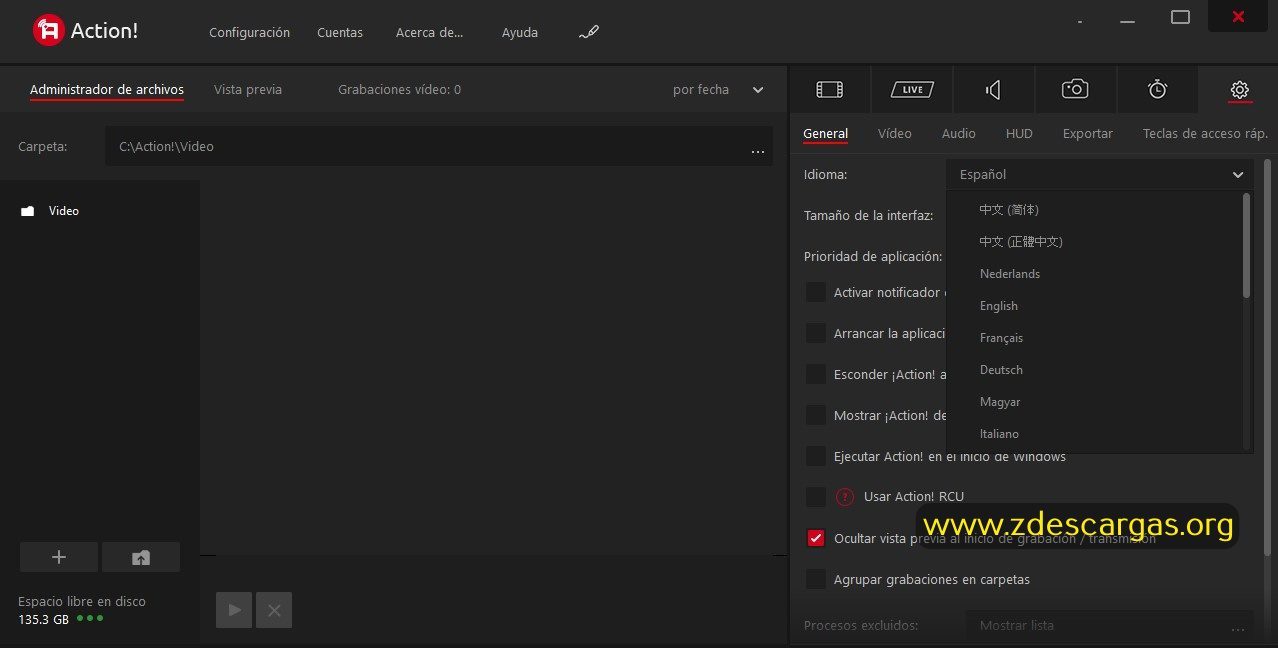Open the video recording mode tab icon
The image size is (1278, 648).
tap(830, 89)
